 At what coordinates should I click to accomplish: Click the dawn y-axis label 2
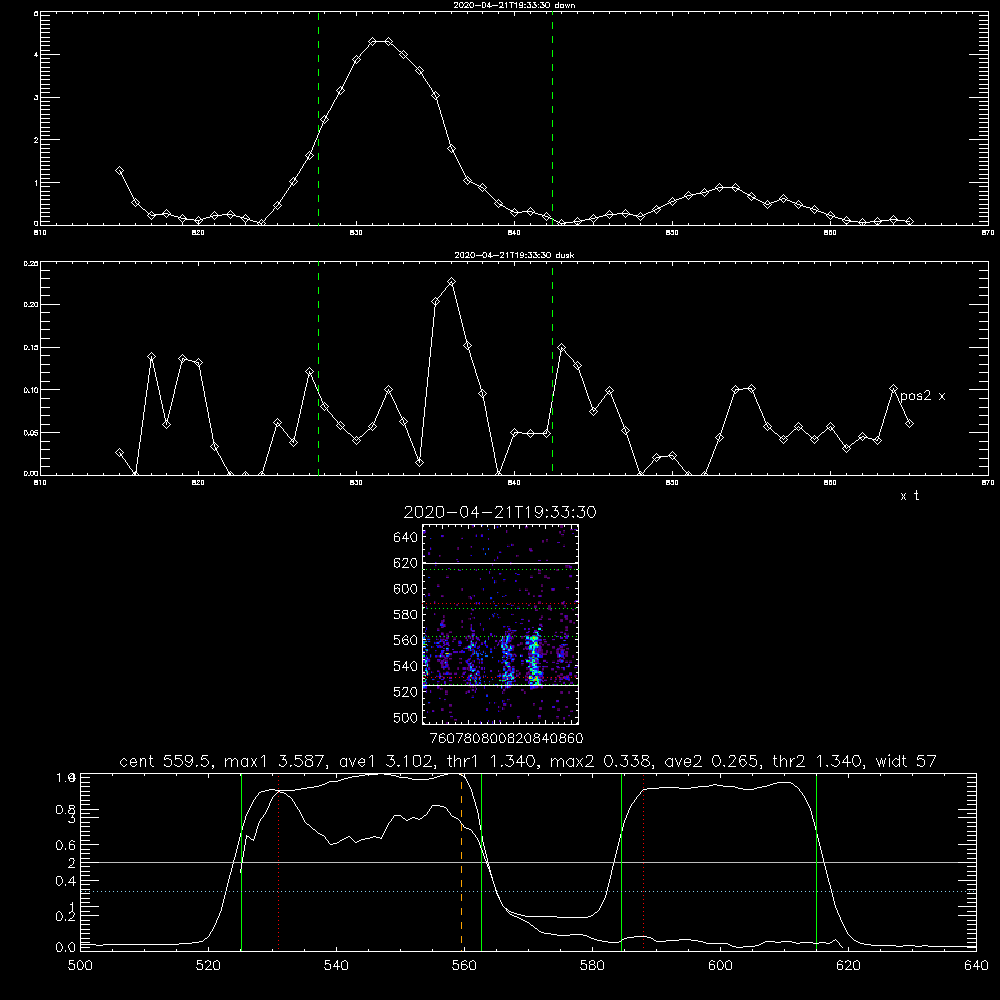[36, 140]
